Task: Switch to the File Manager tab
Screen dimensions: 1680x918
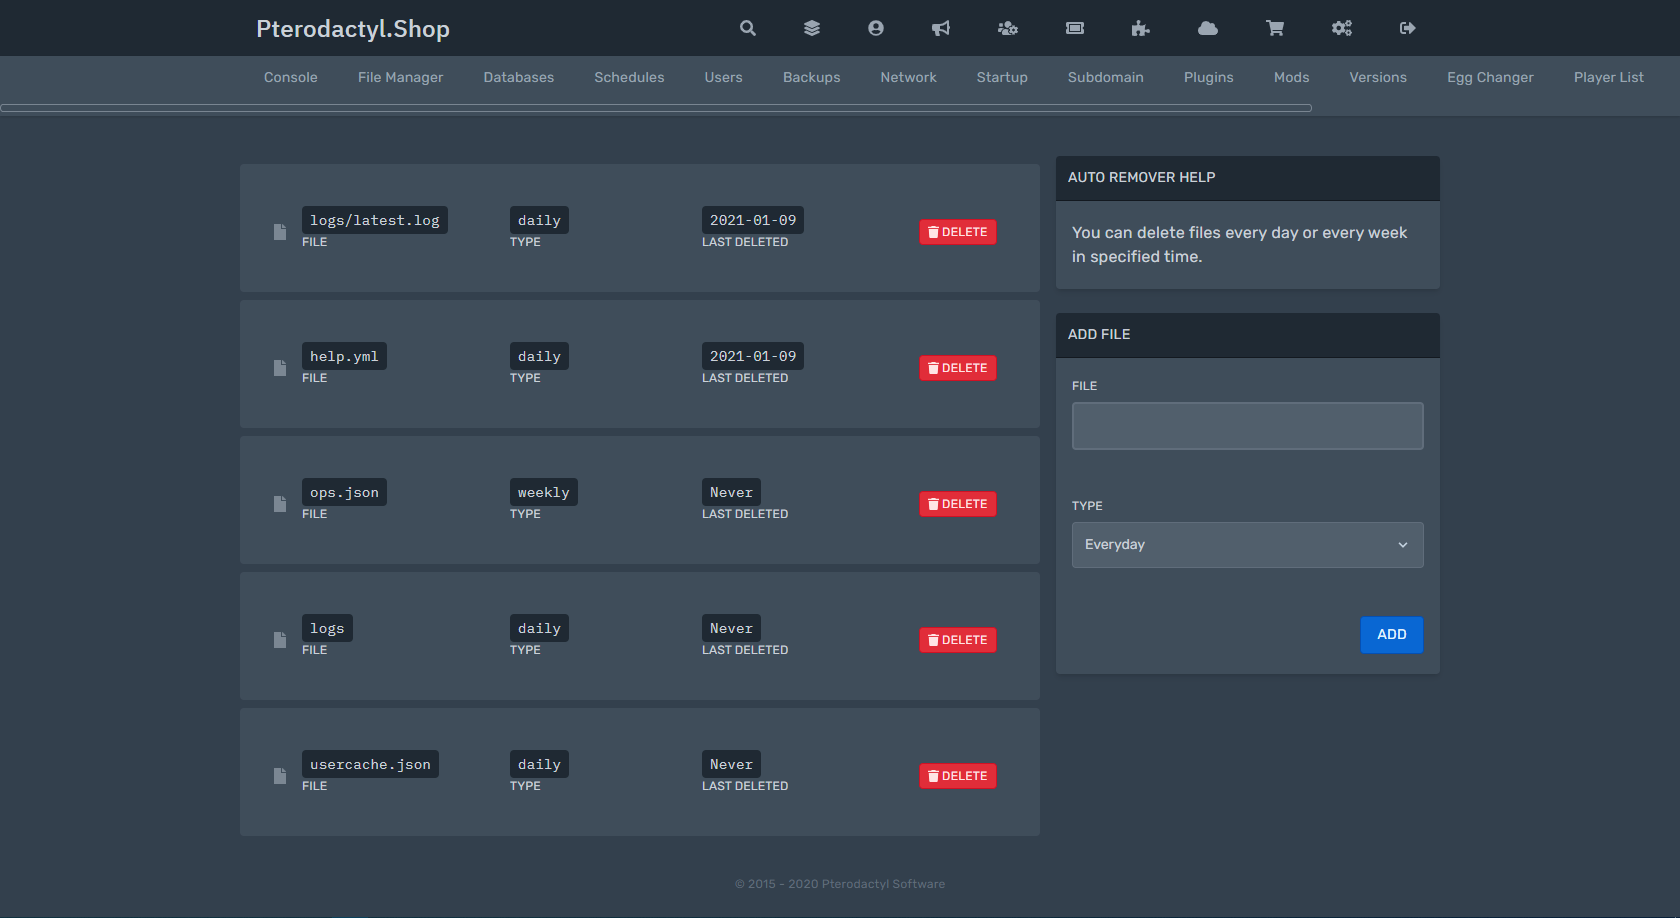Action: tap(400, 77)
